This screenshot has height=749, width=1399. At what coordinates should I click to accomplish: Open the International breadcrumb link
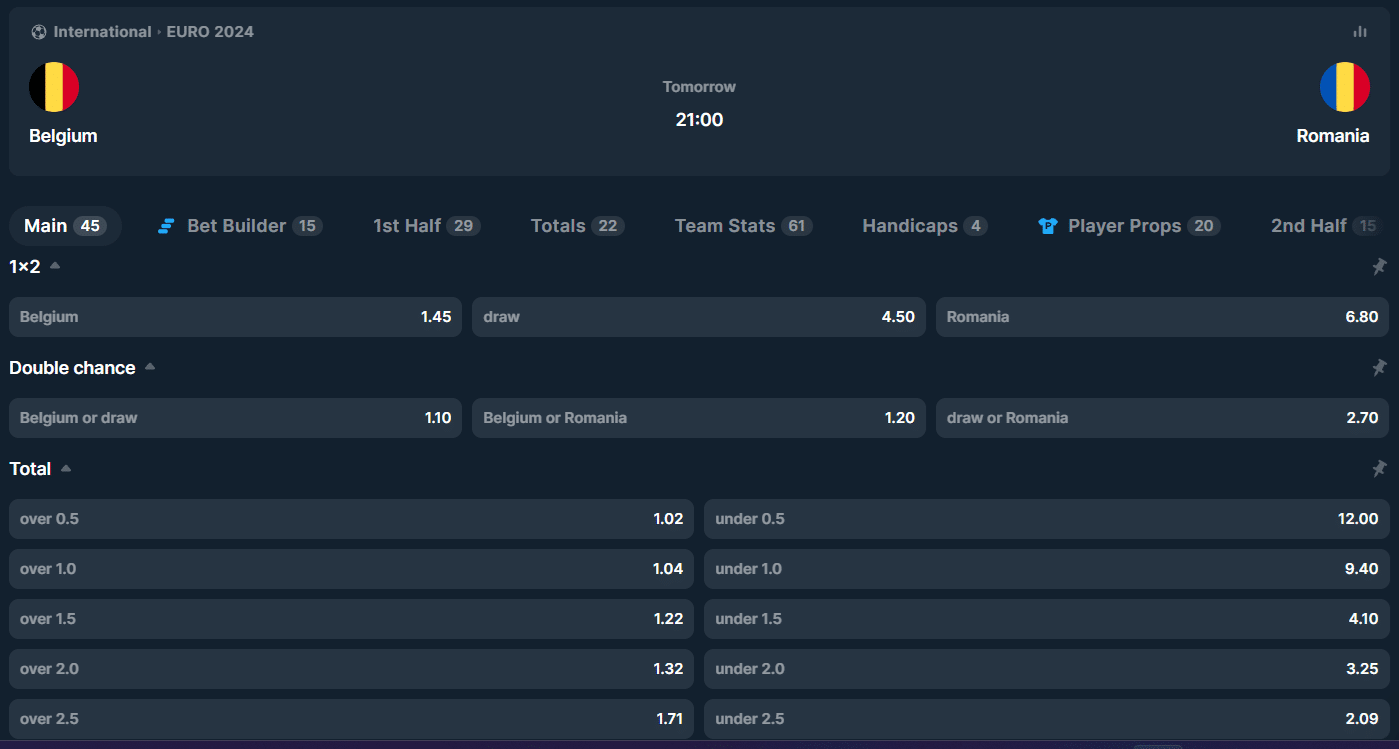(102, 32)
